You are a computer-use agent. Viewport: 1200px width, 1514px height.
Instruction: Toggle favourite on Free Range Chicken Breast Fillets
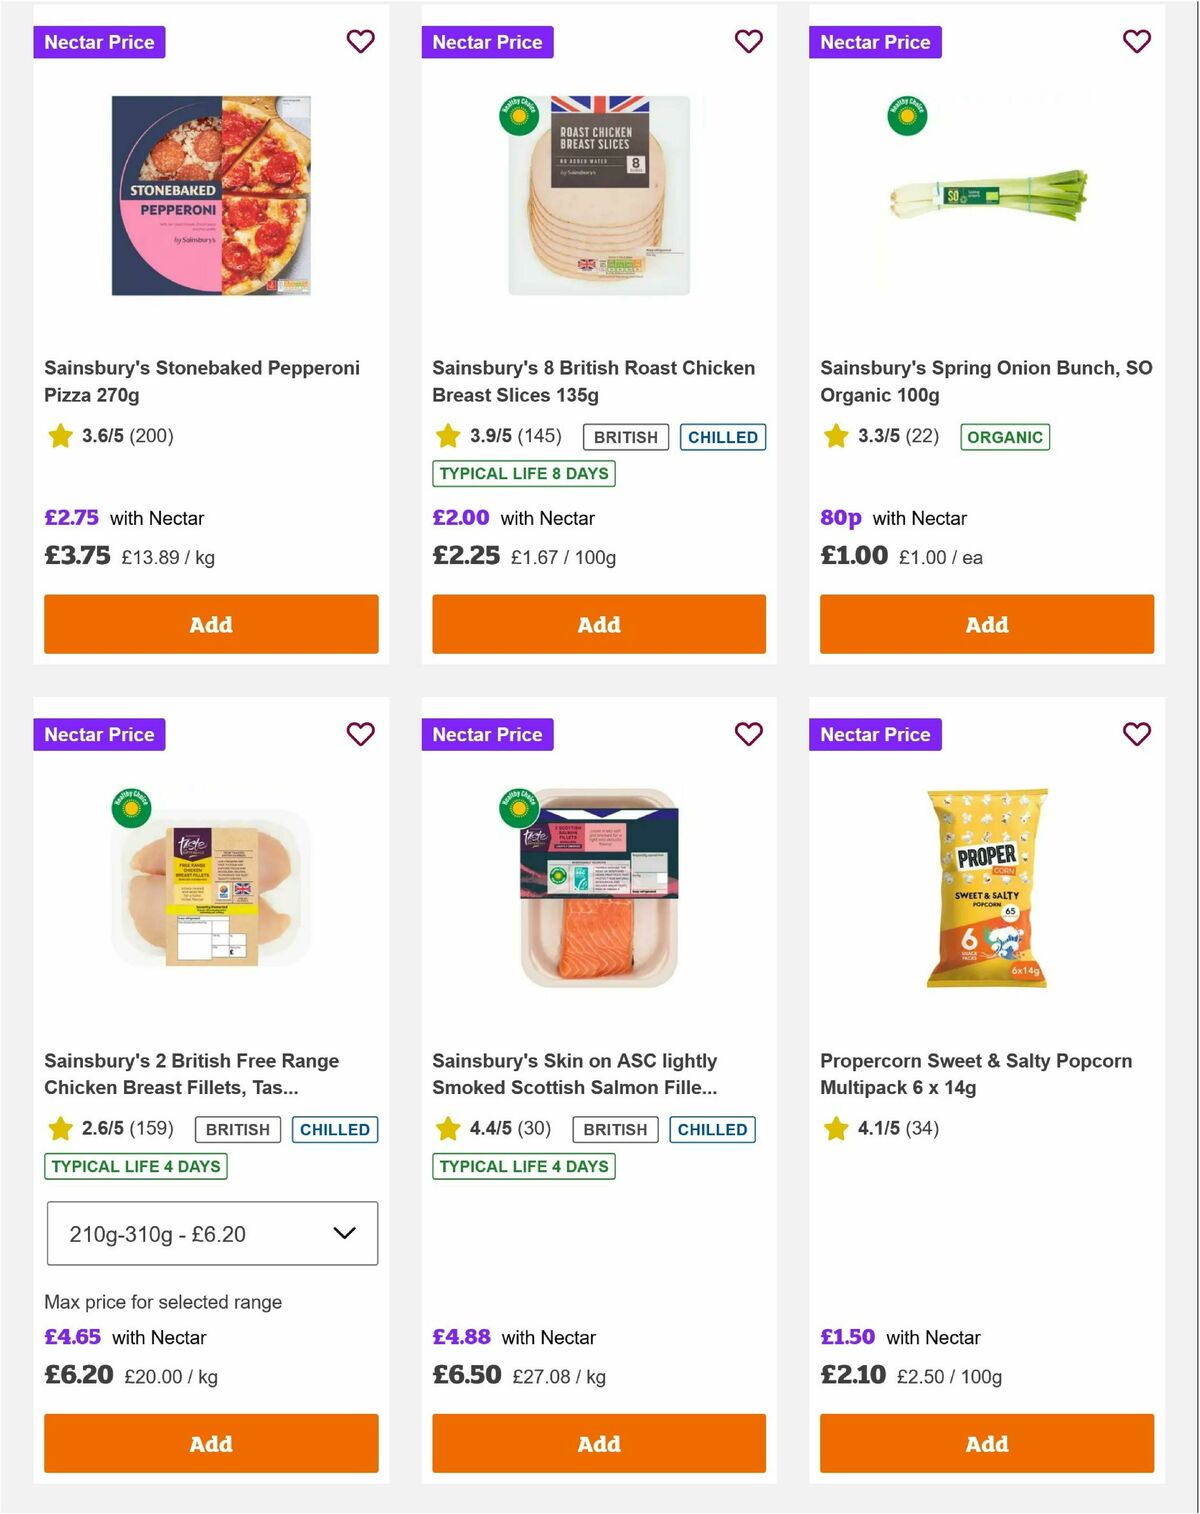[x=360, y=734]
